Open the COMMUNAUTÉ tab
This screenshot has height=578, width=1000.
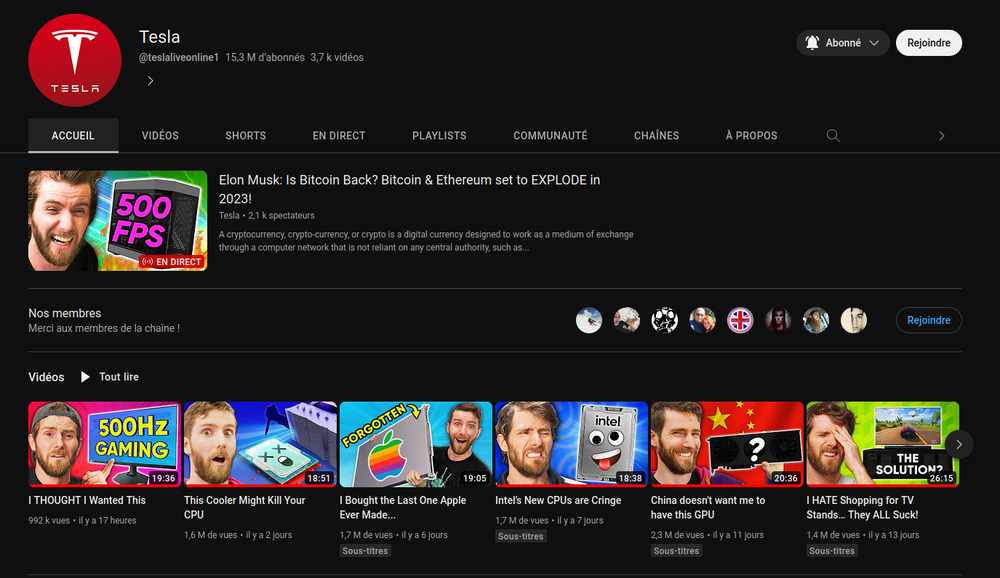[x=550, y=135]
